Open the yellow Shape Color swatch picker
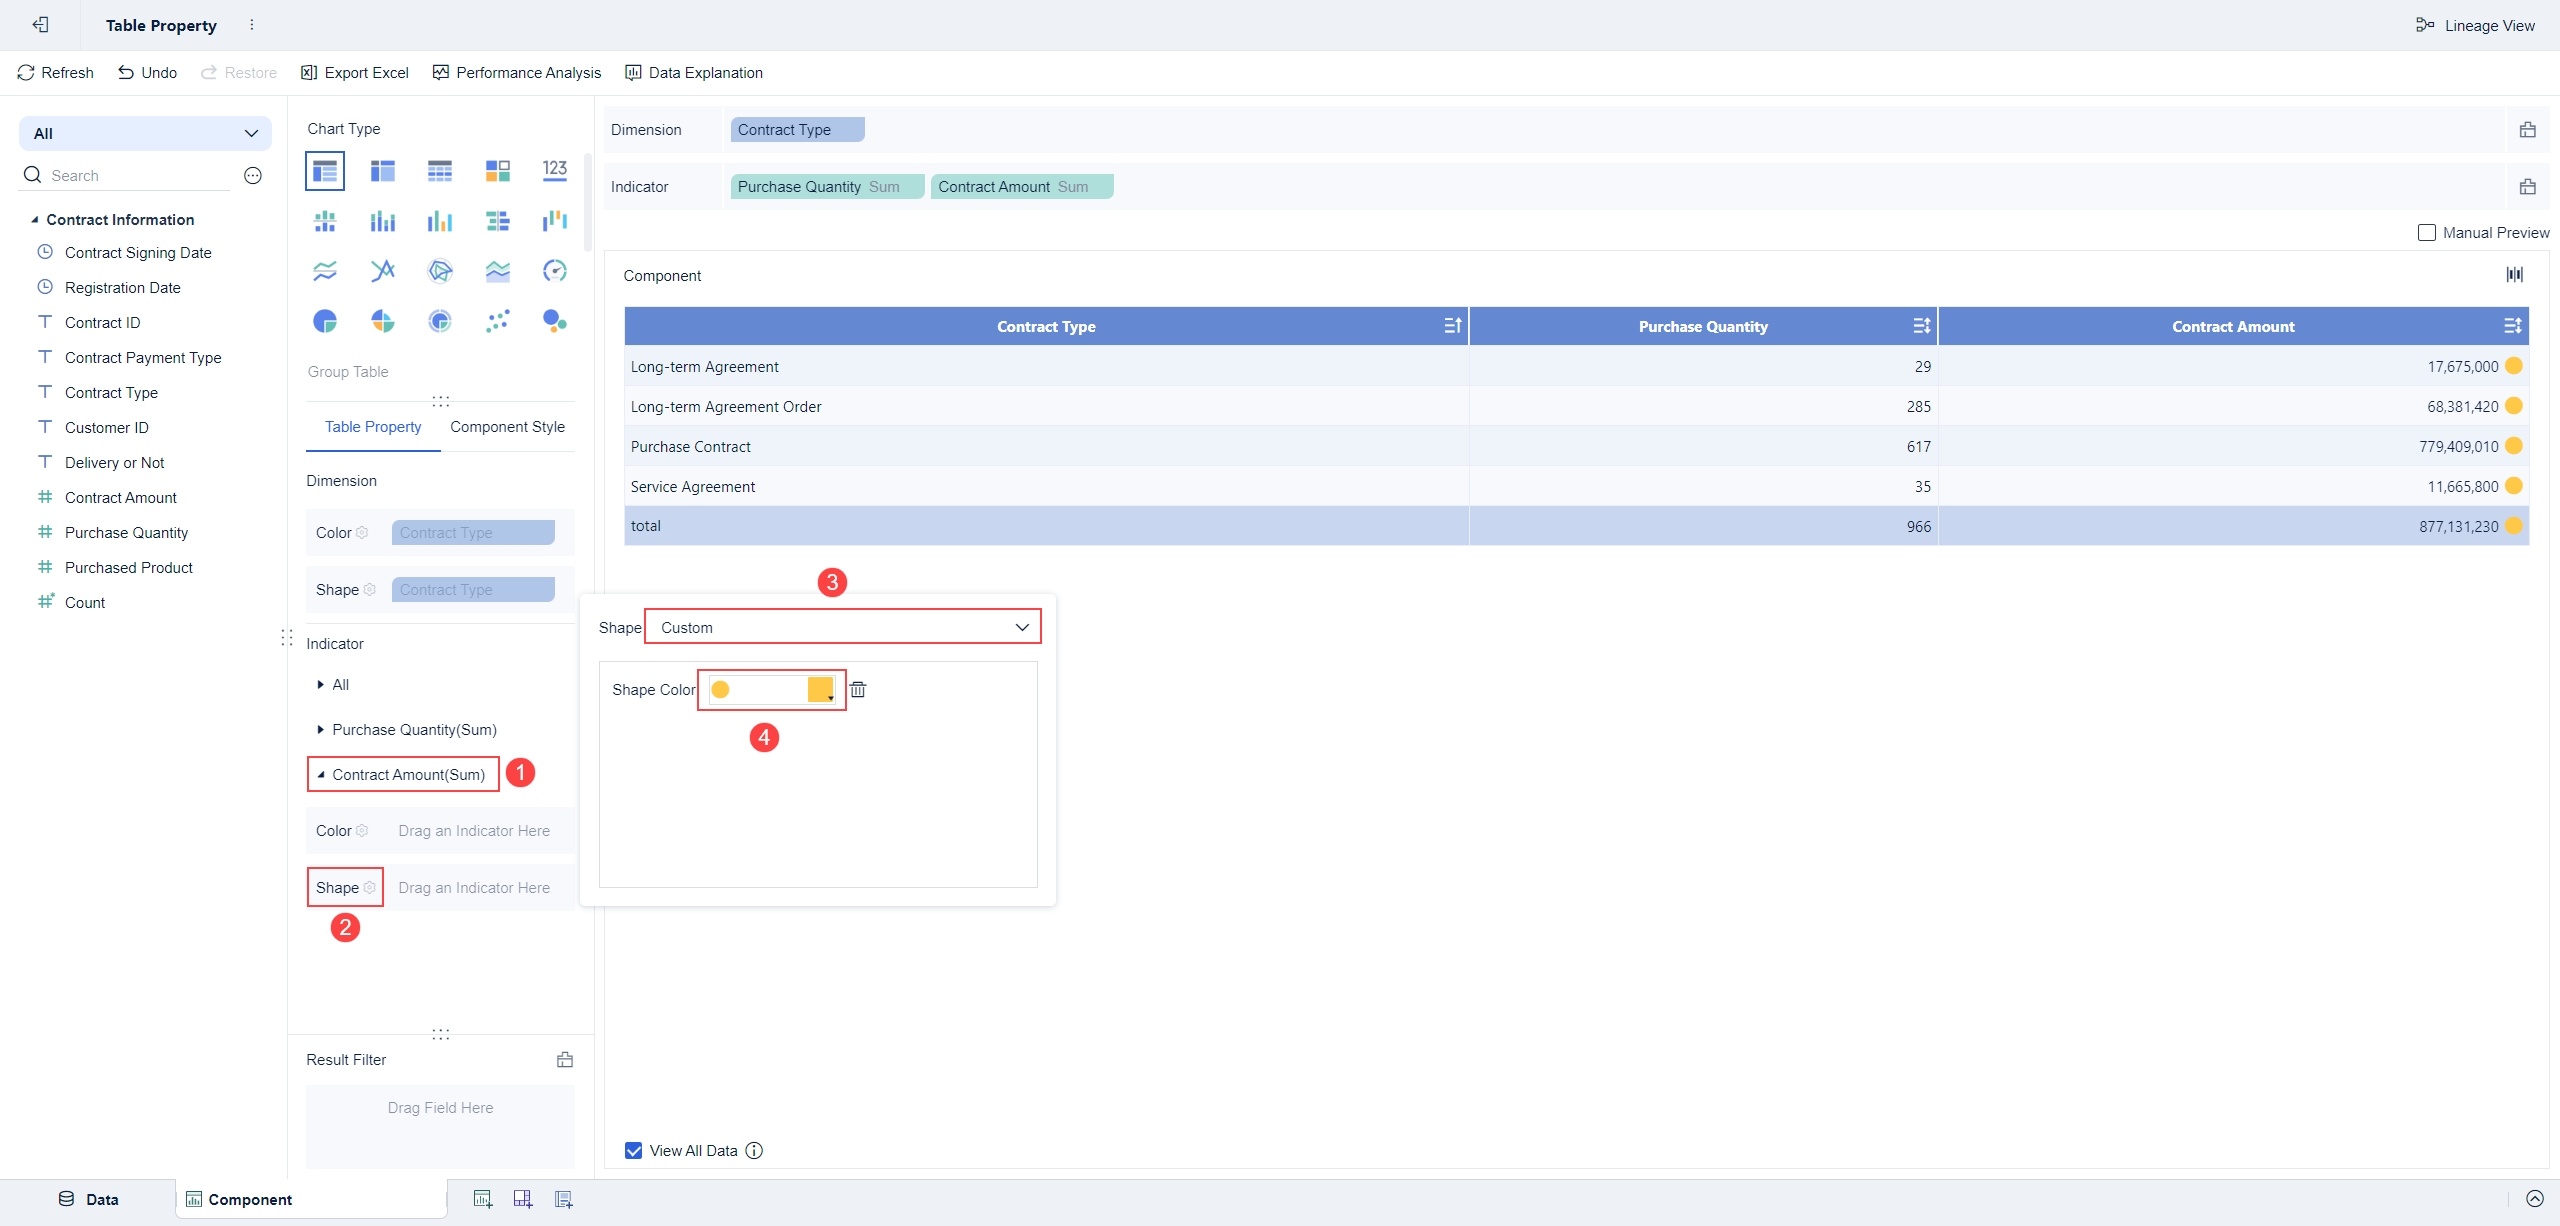Screen dimensions: 2560x1226 (820, 690)
